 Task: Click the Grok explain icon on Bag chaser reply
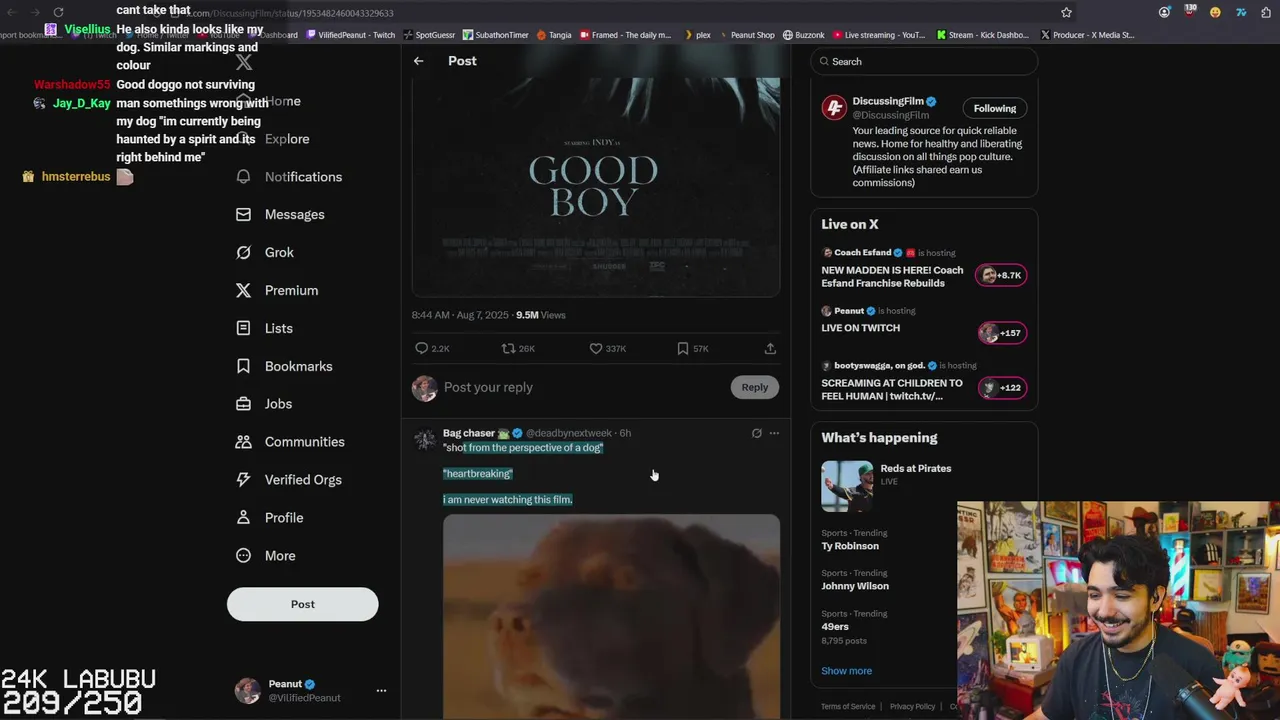coord(756,434)
